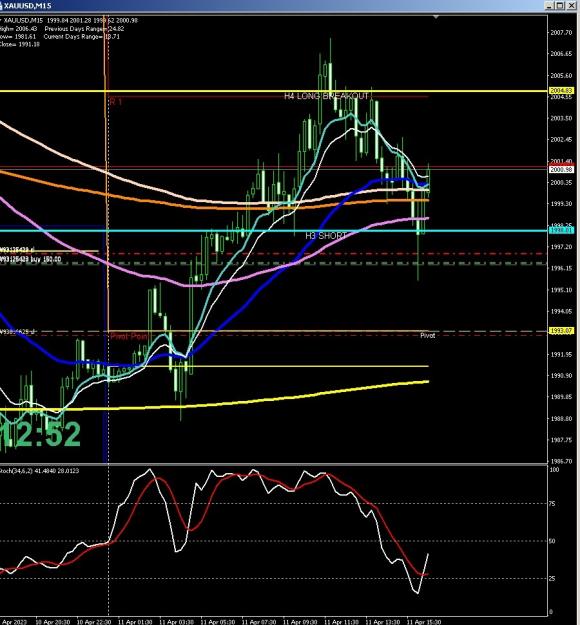Click the Stoch(34,6,2) indicator label

tap(39, 471)
